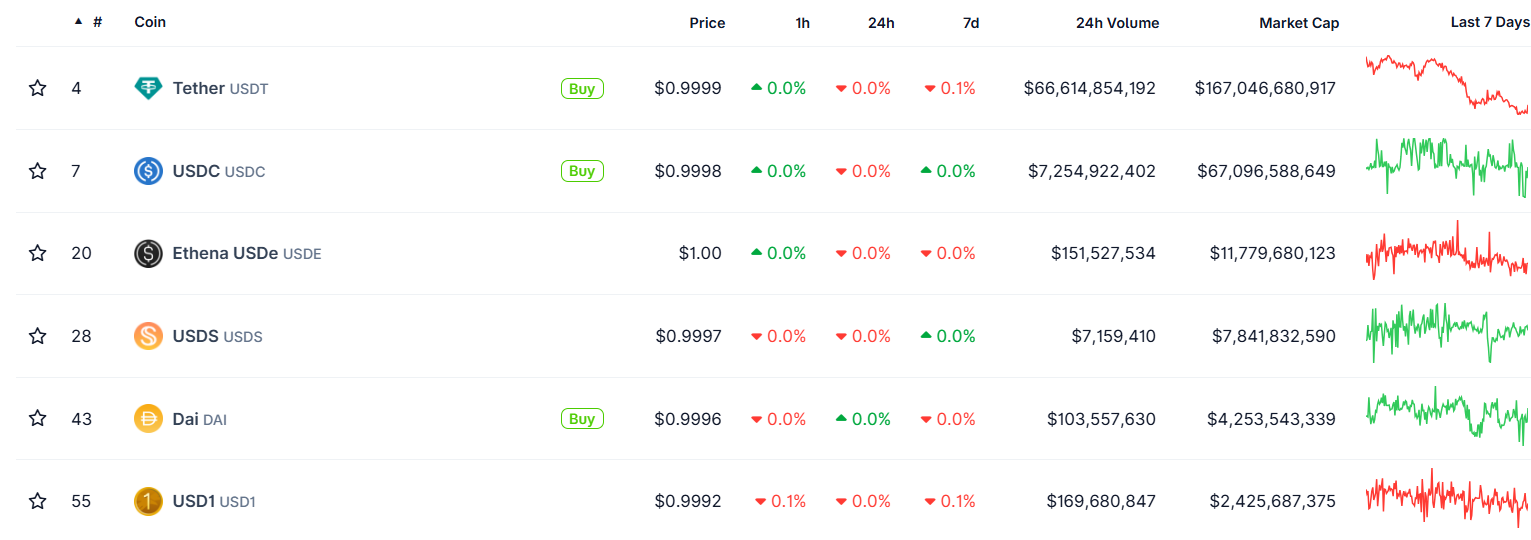Click the Ethena USDe coin logo
Image resolution: width=1531 pixels, height=540 pixels.
[148, 254]
